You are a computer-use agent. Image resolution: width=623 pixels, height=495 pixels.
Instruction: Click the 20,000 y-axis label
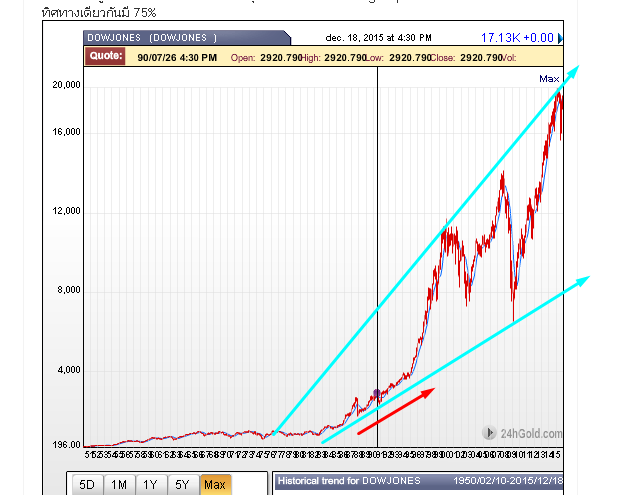coord(66,85)
